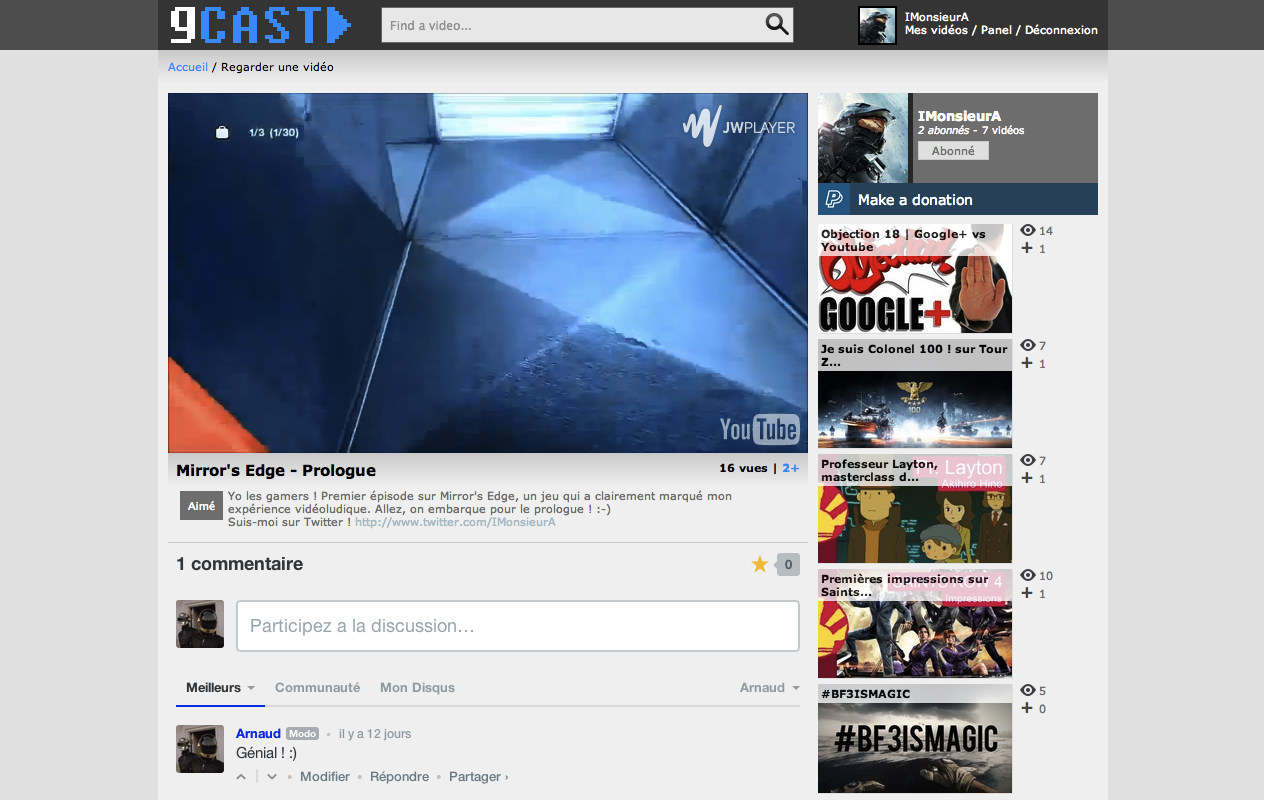Expand the Partager sharing options
Screen dimensions: 1264x800
click(478, 776)
